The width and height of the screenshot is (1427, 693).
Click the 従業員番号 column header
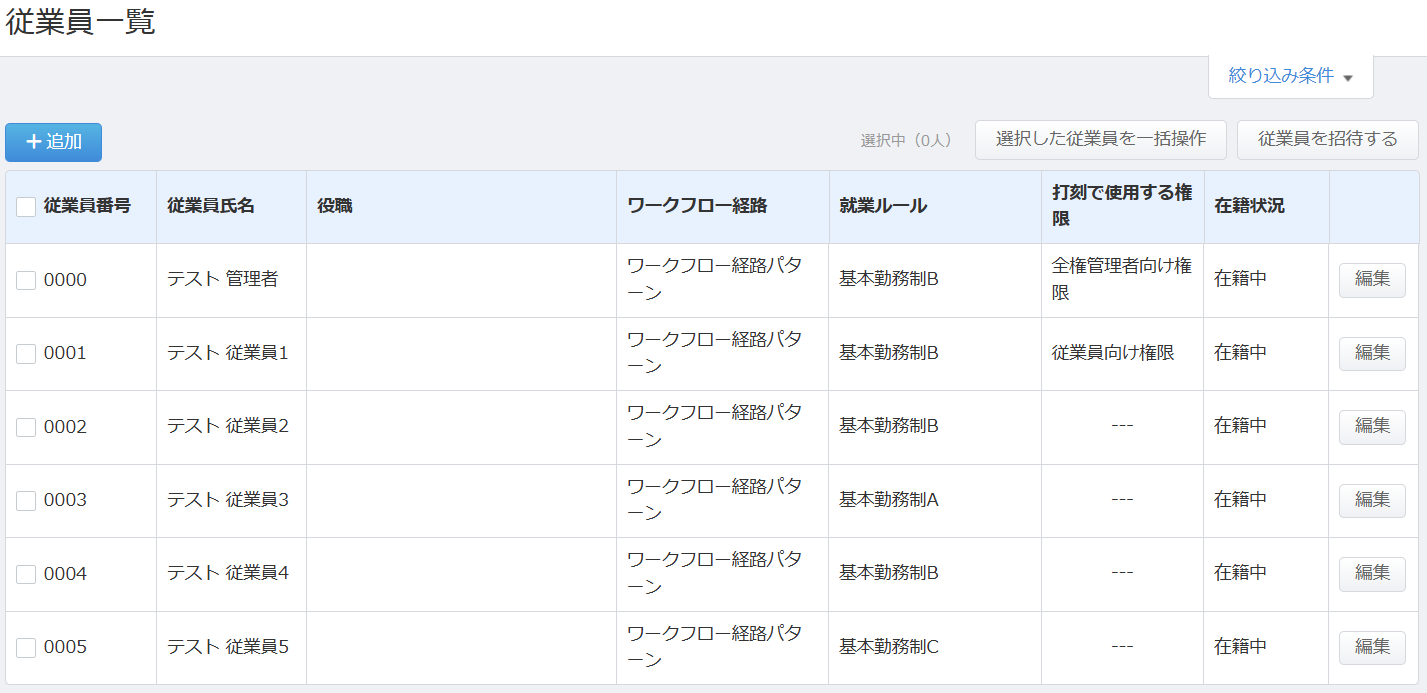(x=87, y=206)
